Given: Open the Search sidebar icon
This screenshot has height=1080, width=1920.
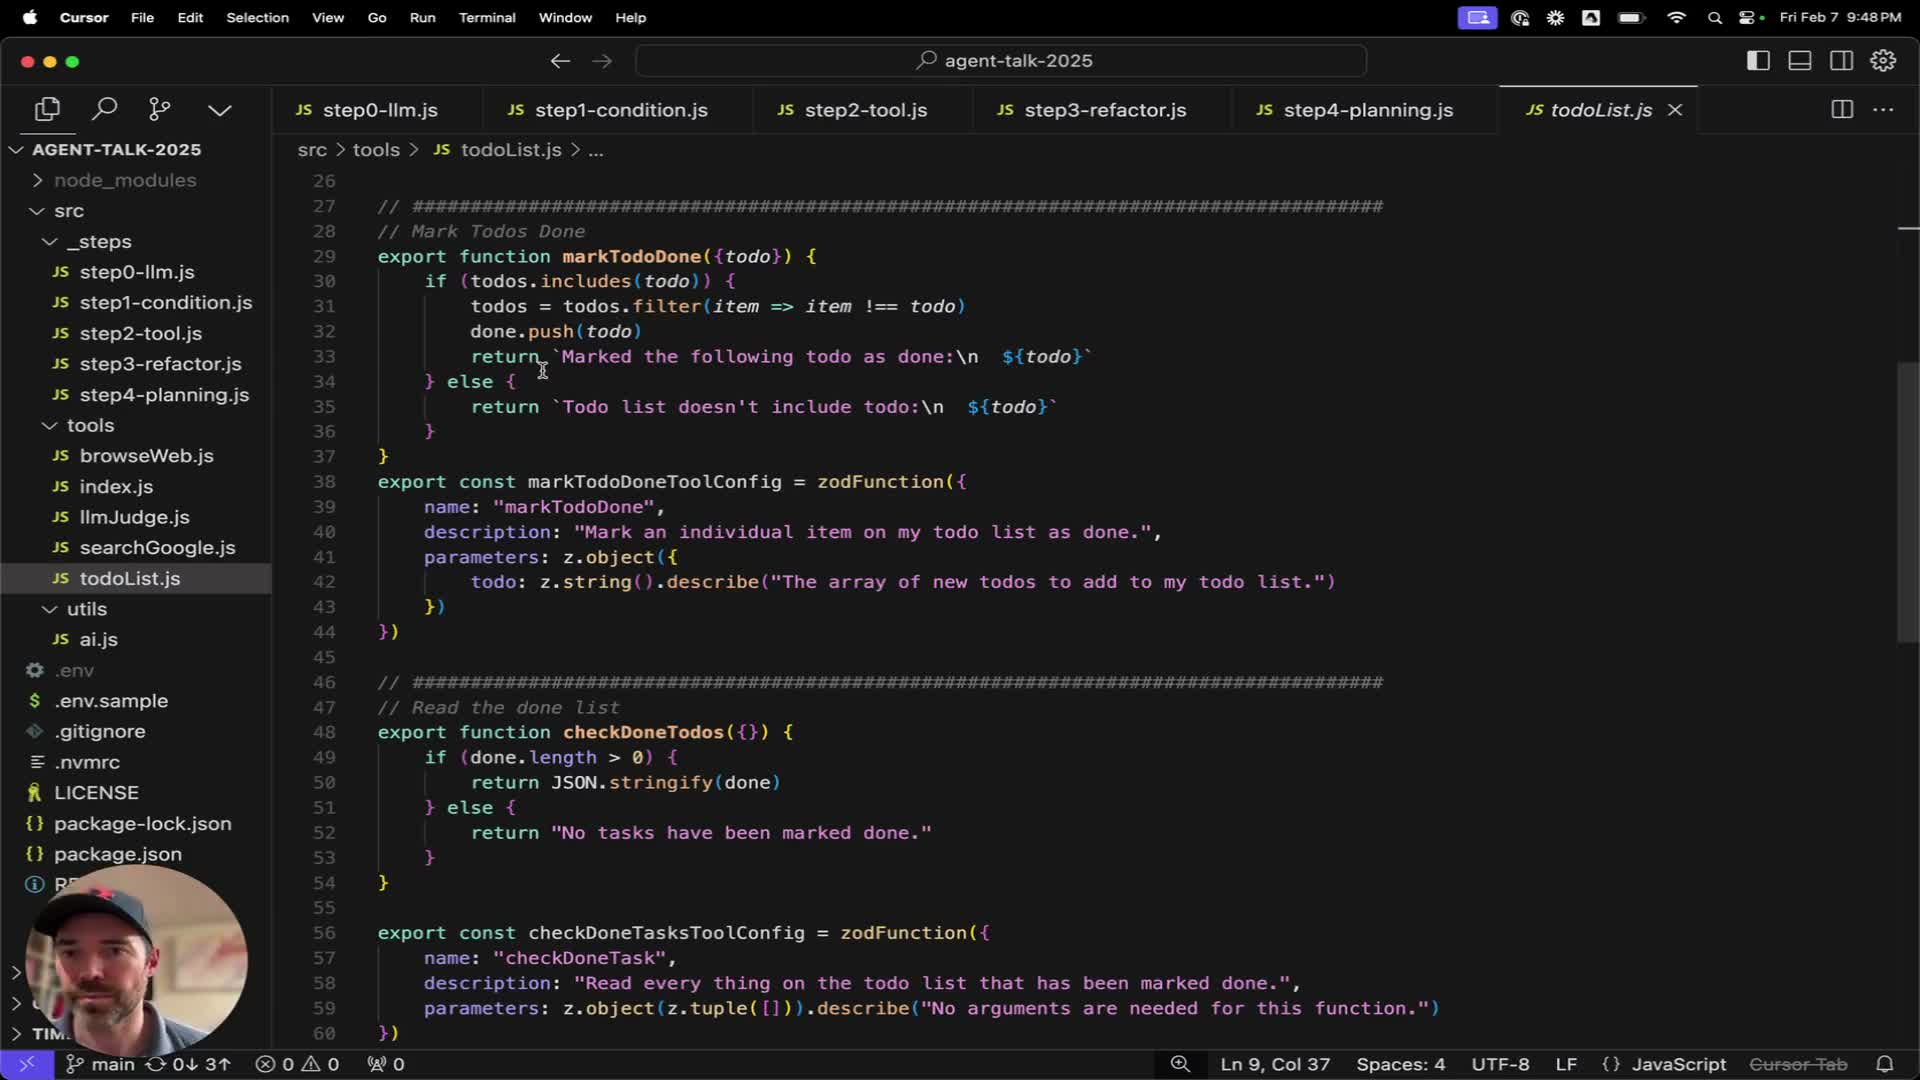Looking at the screenshot, I should (104, 109).
